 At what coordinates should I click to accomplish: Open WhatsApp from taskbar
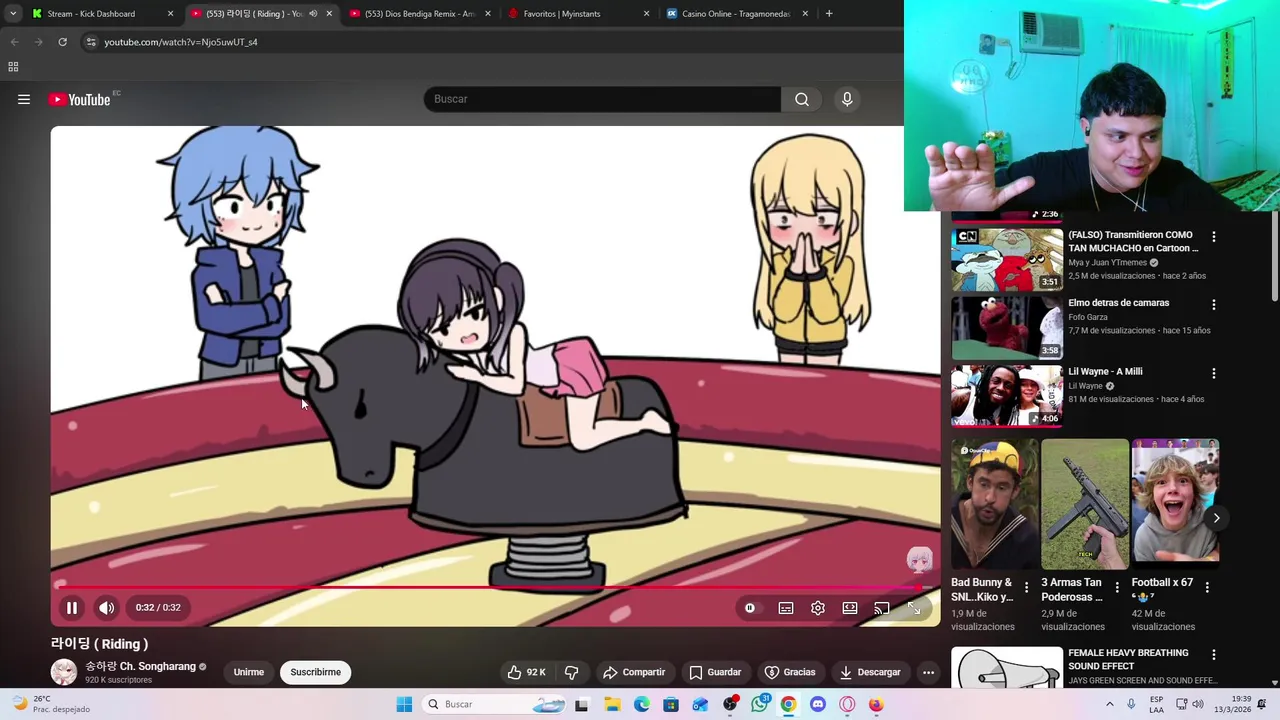point(760,704)
